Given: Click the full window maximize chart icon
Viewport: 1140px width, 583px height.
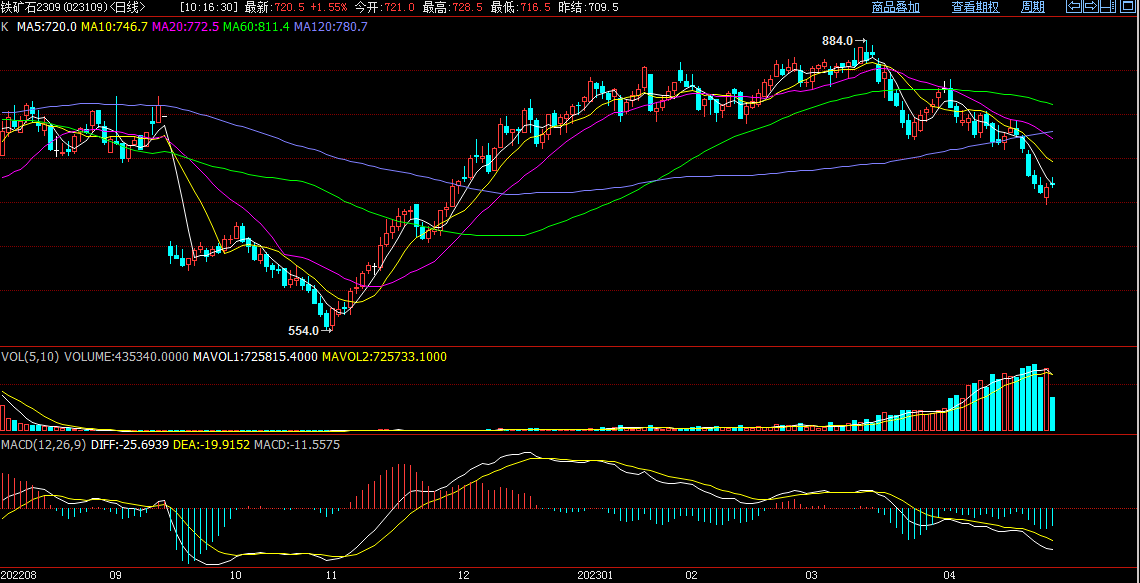Looking at the screenshot, I should tap(1128, 6).
